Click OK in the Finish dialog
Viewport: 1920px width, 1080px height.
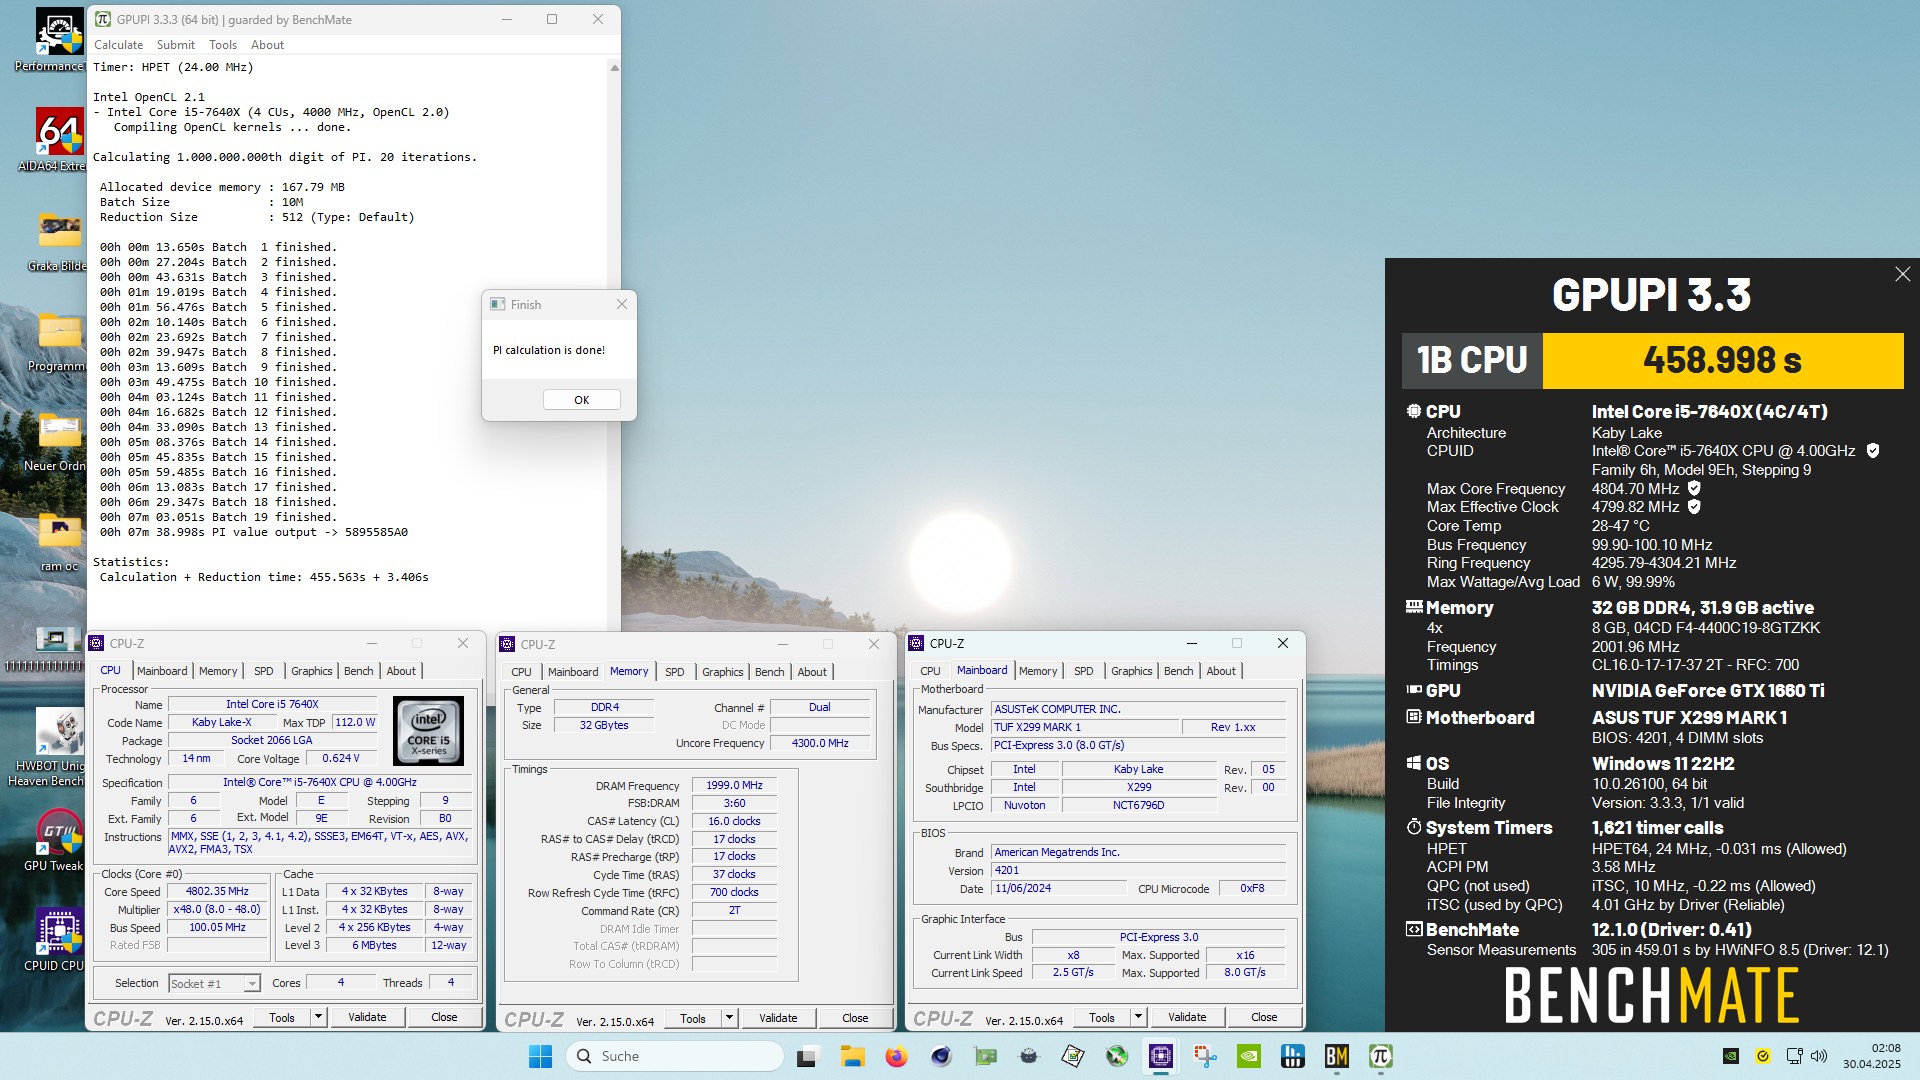point(582,400)
